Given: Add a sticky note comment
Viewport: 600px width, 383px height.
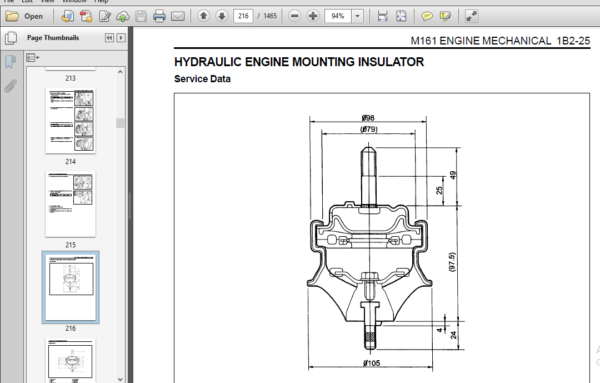Looking at the screenshot, I should [427, 16].
